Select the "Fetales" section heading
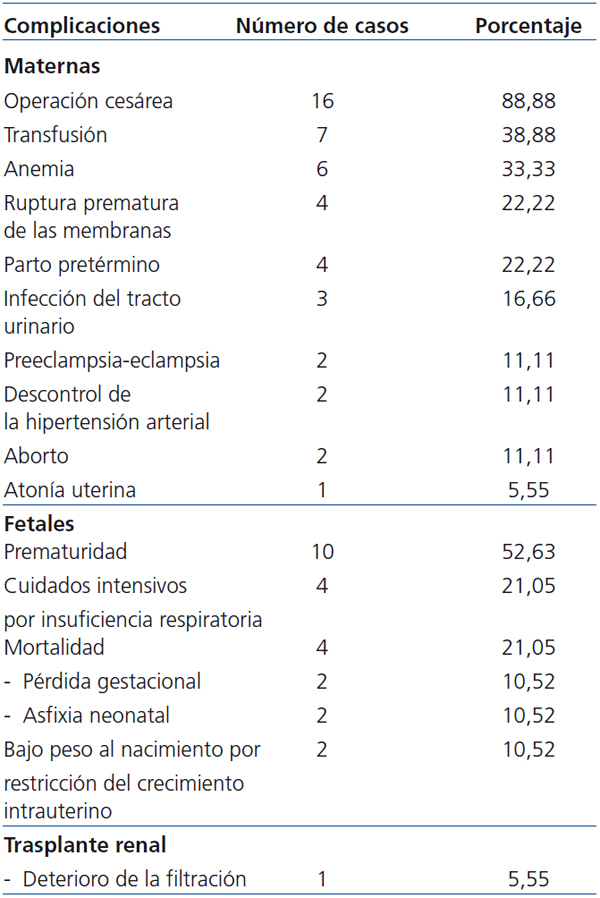Viewport: 600px width, 898px height. click(40, 523)
